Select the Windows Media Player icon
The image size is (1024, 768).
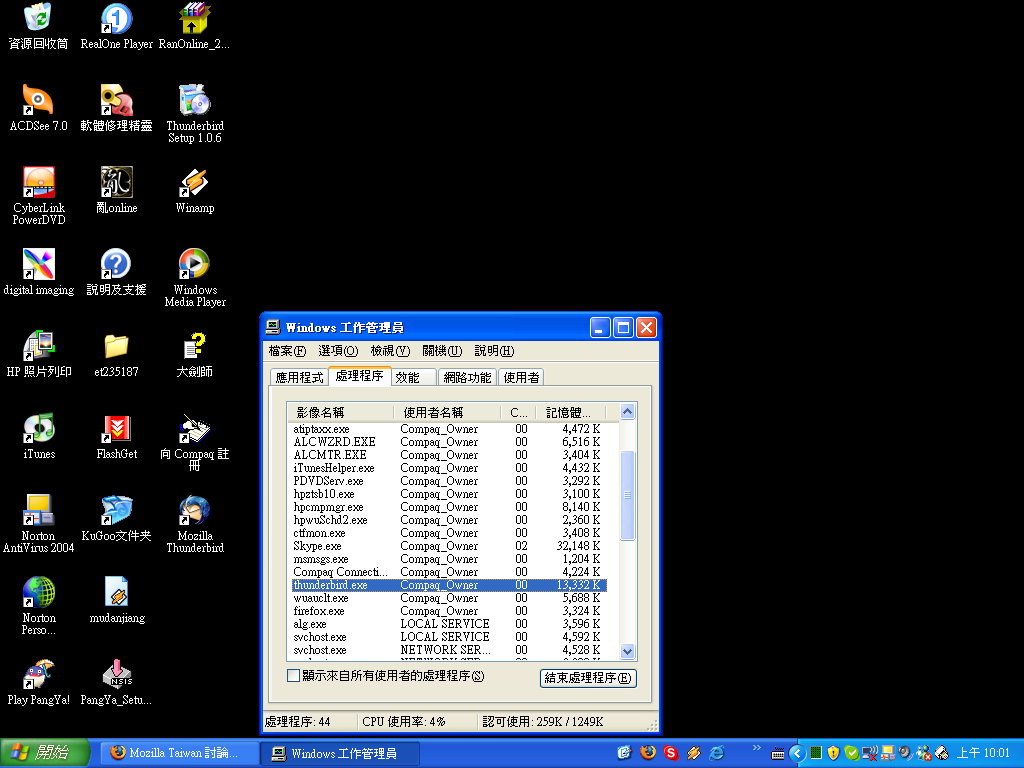[194, 265]
